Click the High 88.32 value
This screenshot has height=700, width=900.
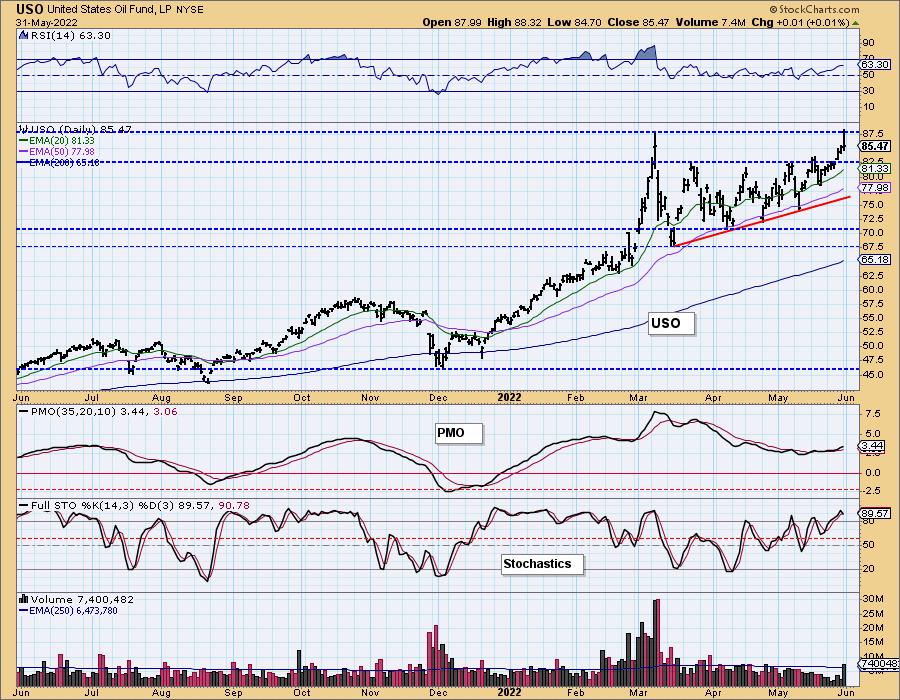click(514, 22)
